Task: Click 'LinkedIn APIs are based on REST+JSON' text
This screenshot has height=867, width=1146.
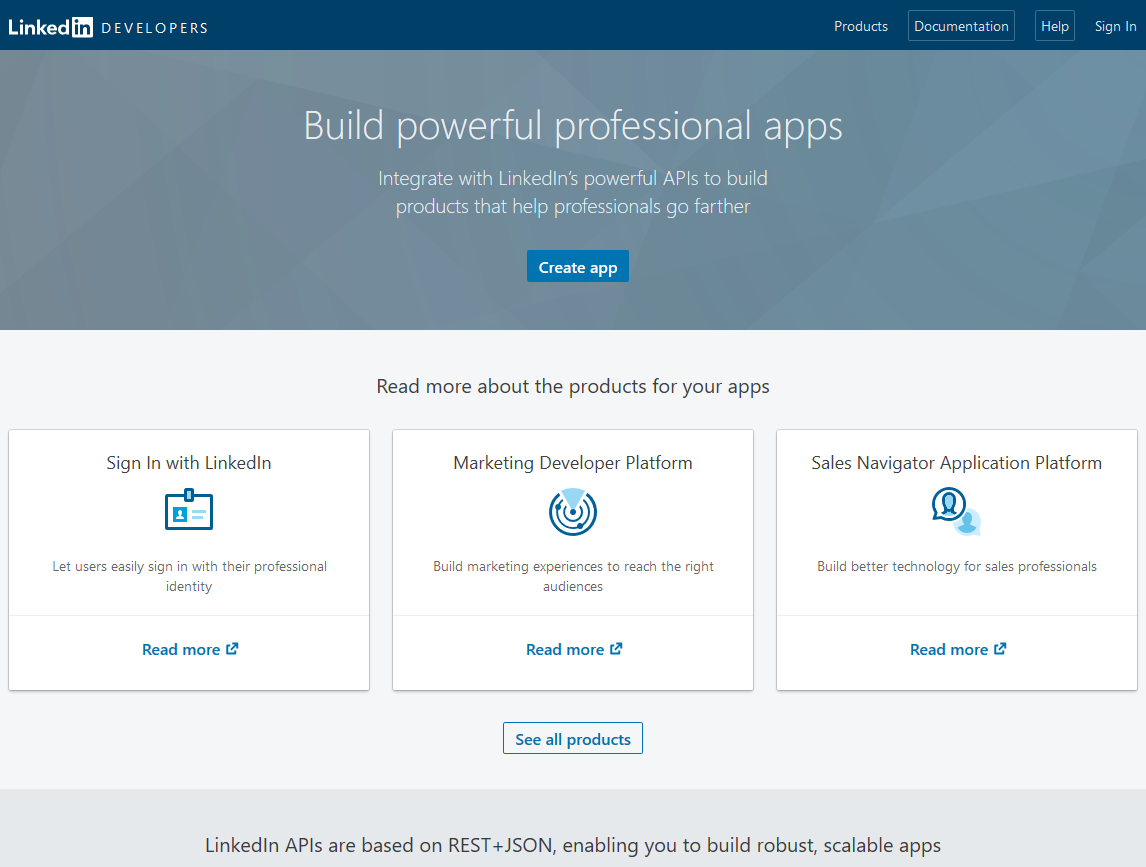Action: [573, 845]
